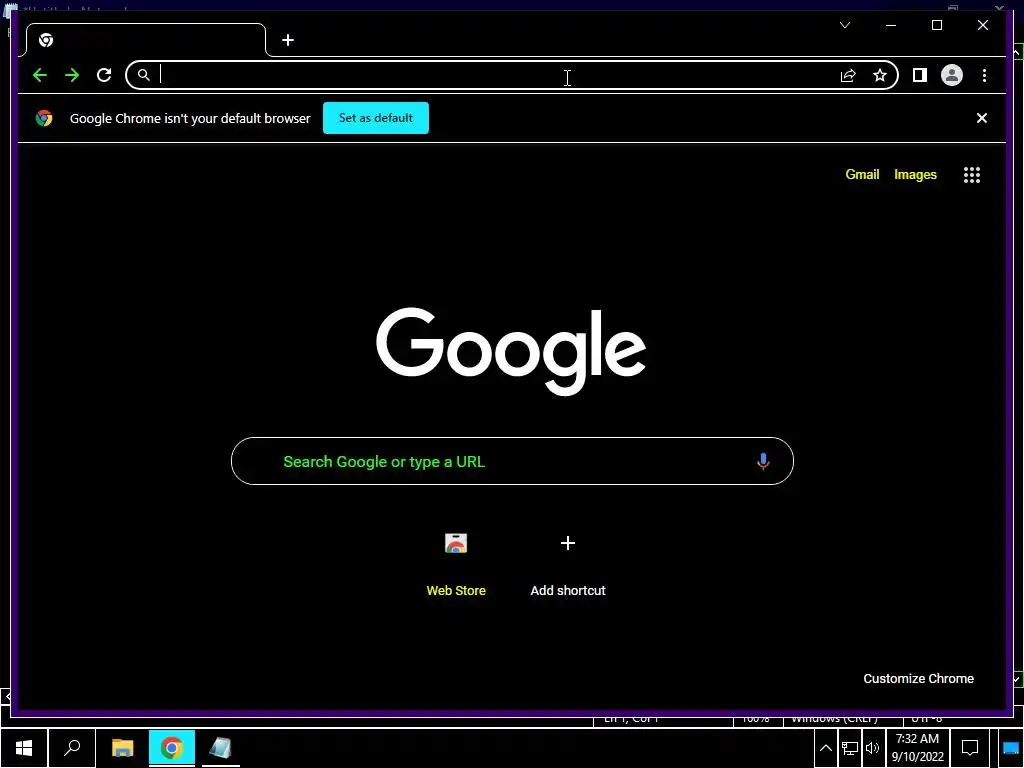Minimize the Chrome window
This screenshot has width=1024, height=768.
[891, 25]
